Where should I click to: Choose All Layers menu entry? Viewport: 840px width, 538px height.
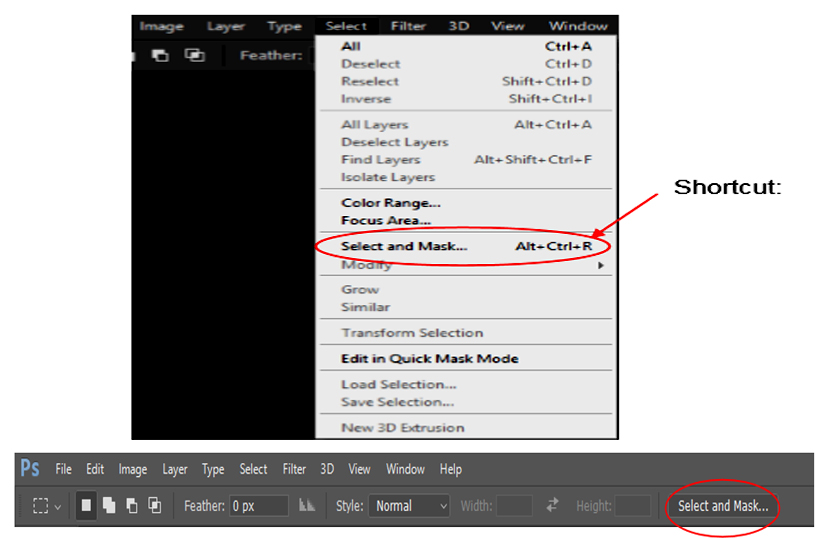click(466, 125)
